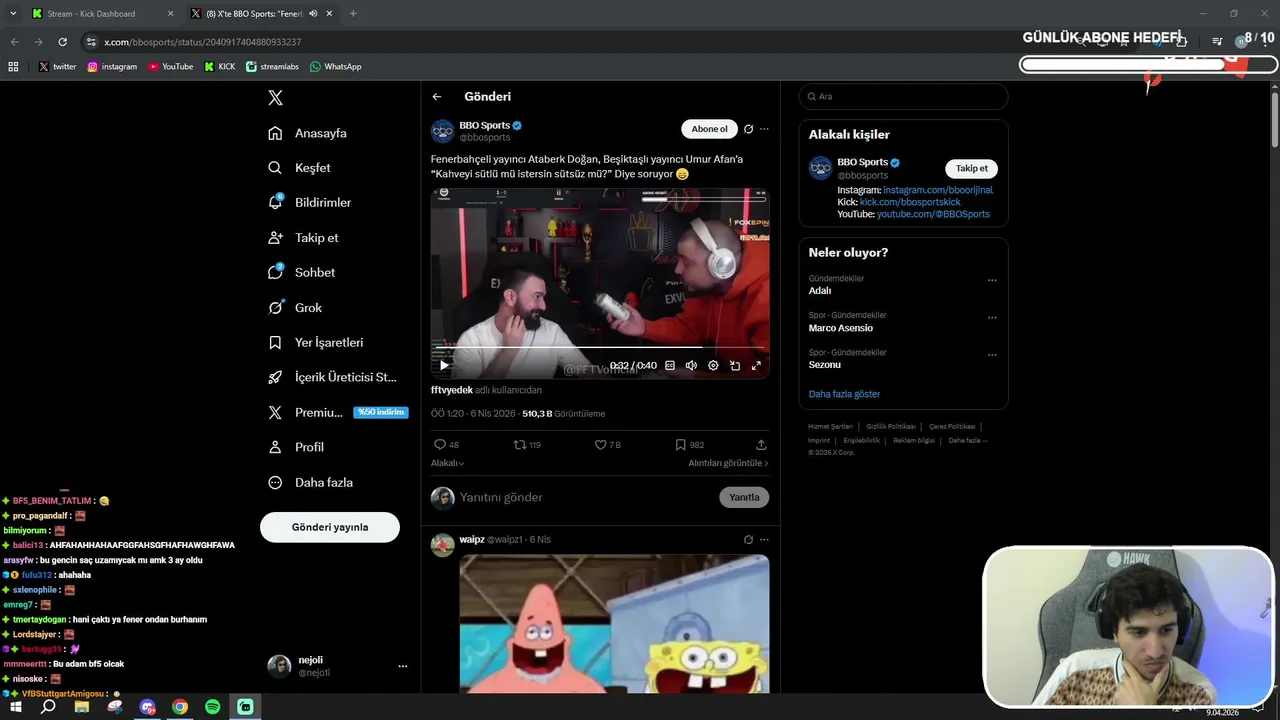Go to Anasayfa home page
Screen dimensions: 1280x720
click(x=308, y=133)
